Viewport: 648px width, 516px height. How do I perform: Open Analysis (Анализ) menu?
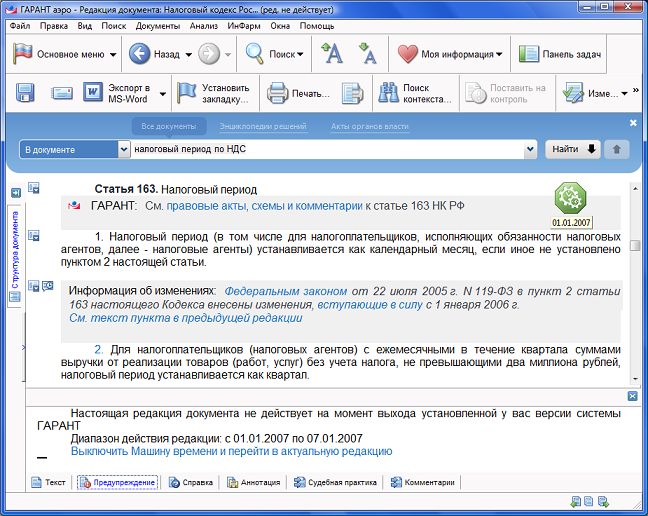pyautogui.click(x=203, y=25)
